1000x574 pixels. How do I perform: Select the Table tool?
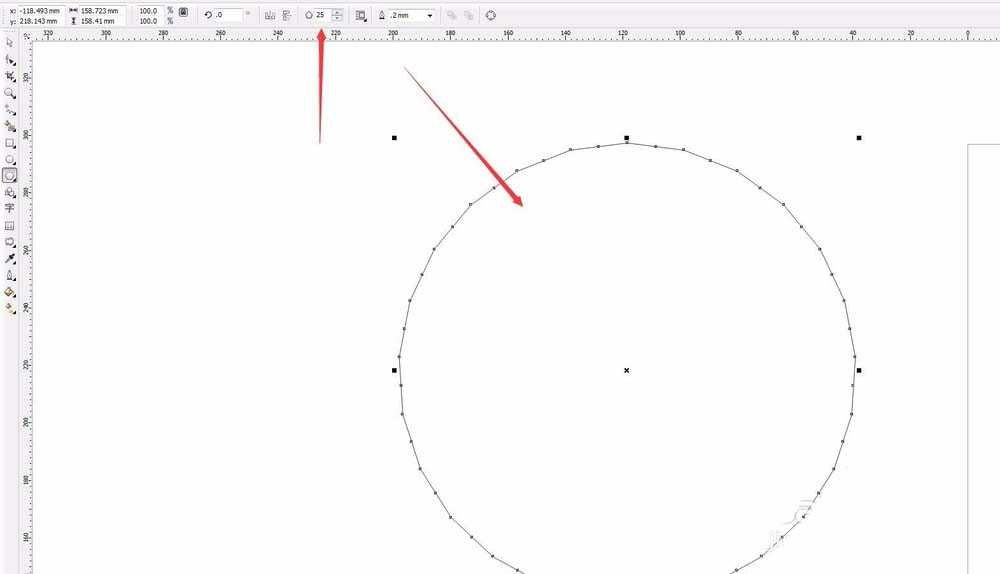point(10,226)
